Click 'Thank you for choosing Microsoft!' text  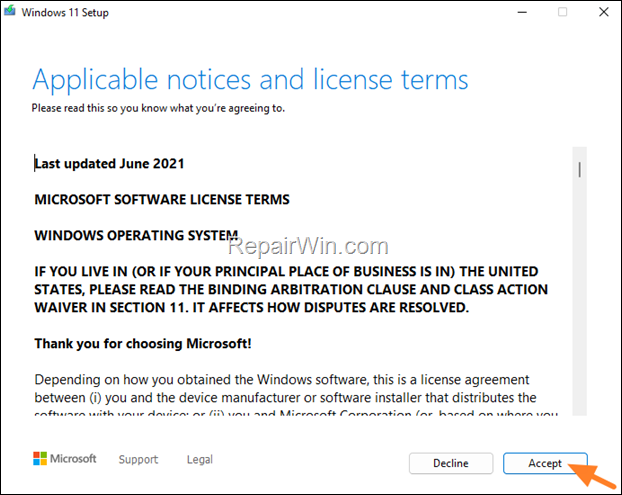[143, 343]
